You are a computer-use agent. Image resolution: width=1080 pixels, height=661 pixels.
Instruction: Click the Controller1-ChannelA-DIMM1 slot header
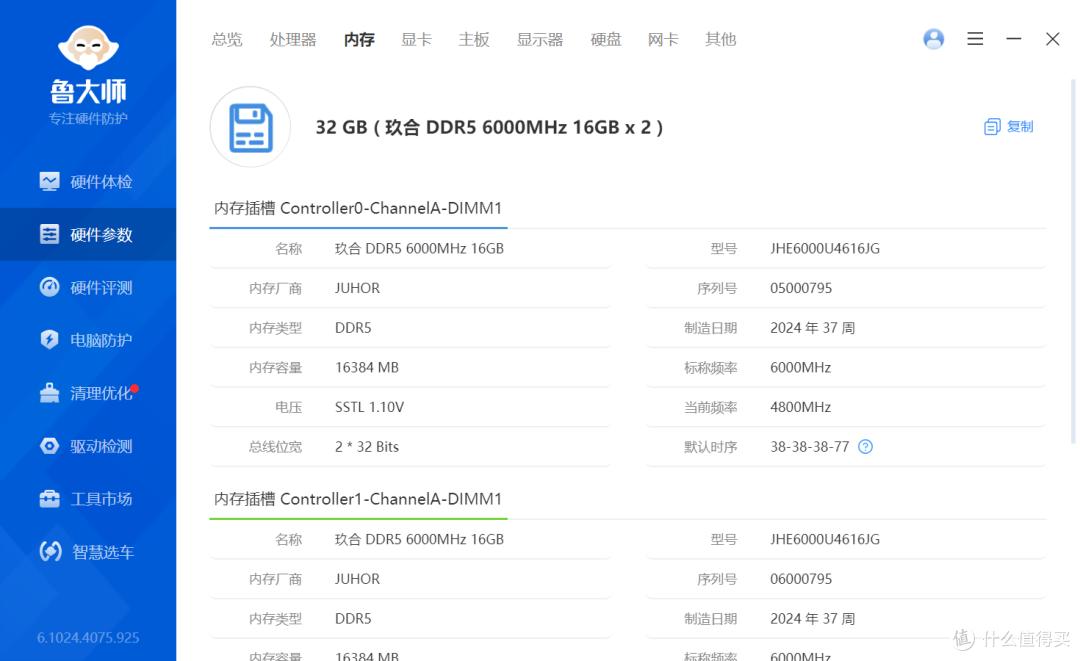click(358, 499)
